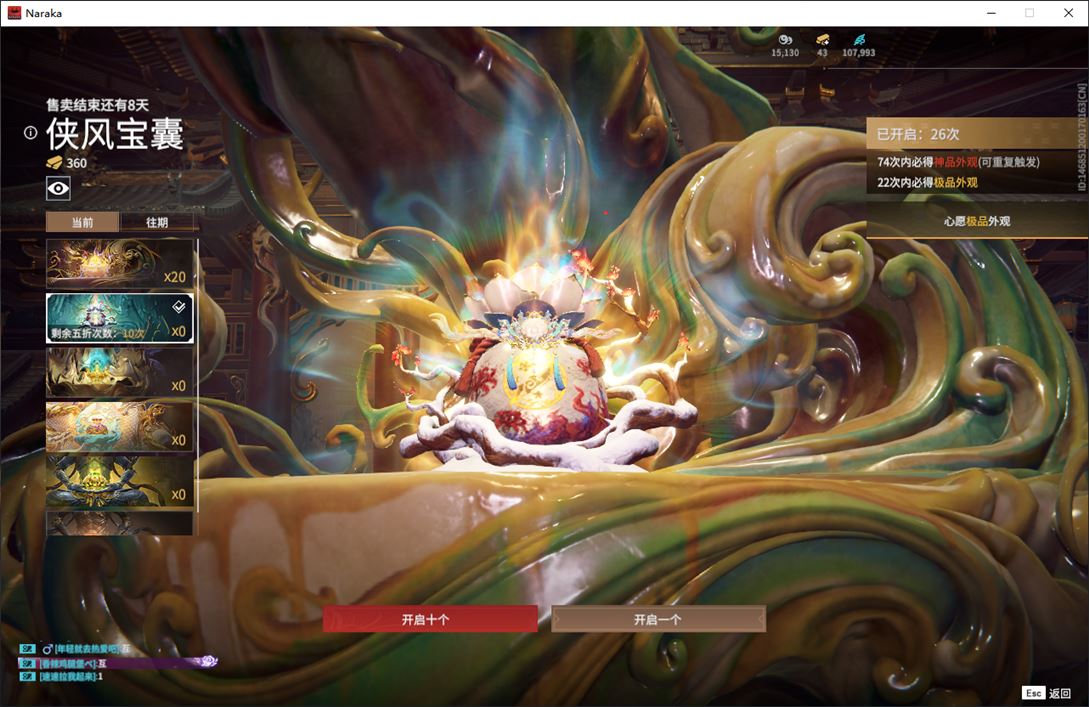
Task: Close the Naraka window
Action: 1068,13
